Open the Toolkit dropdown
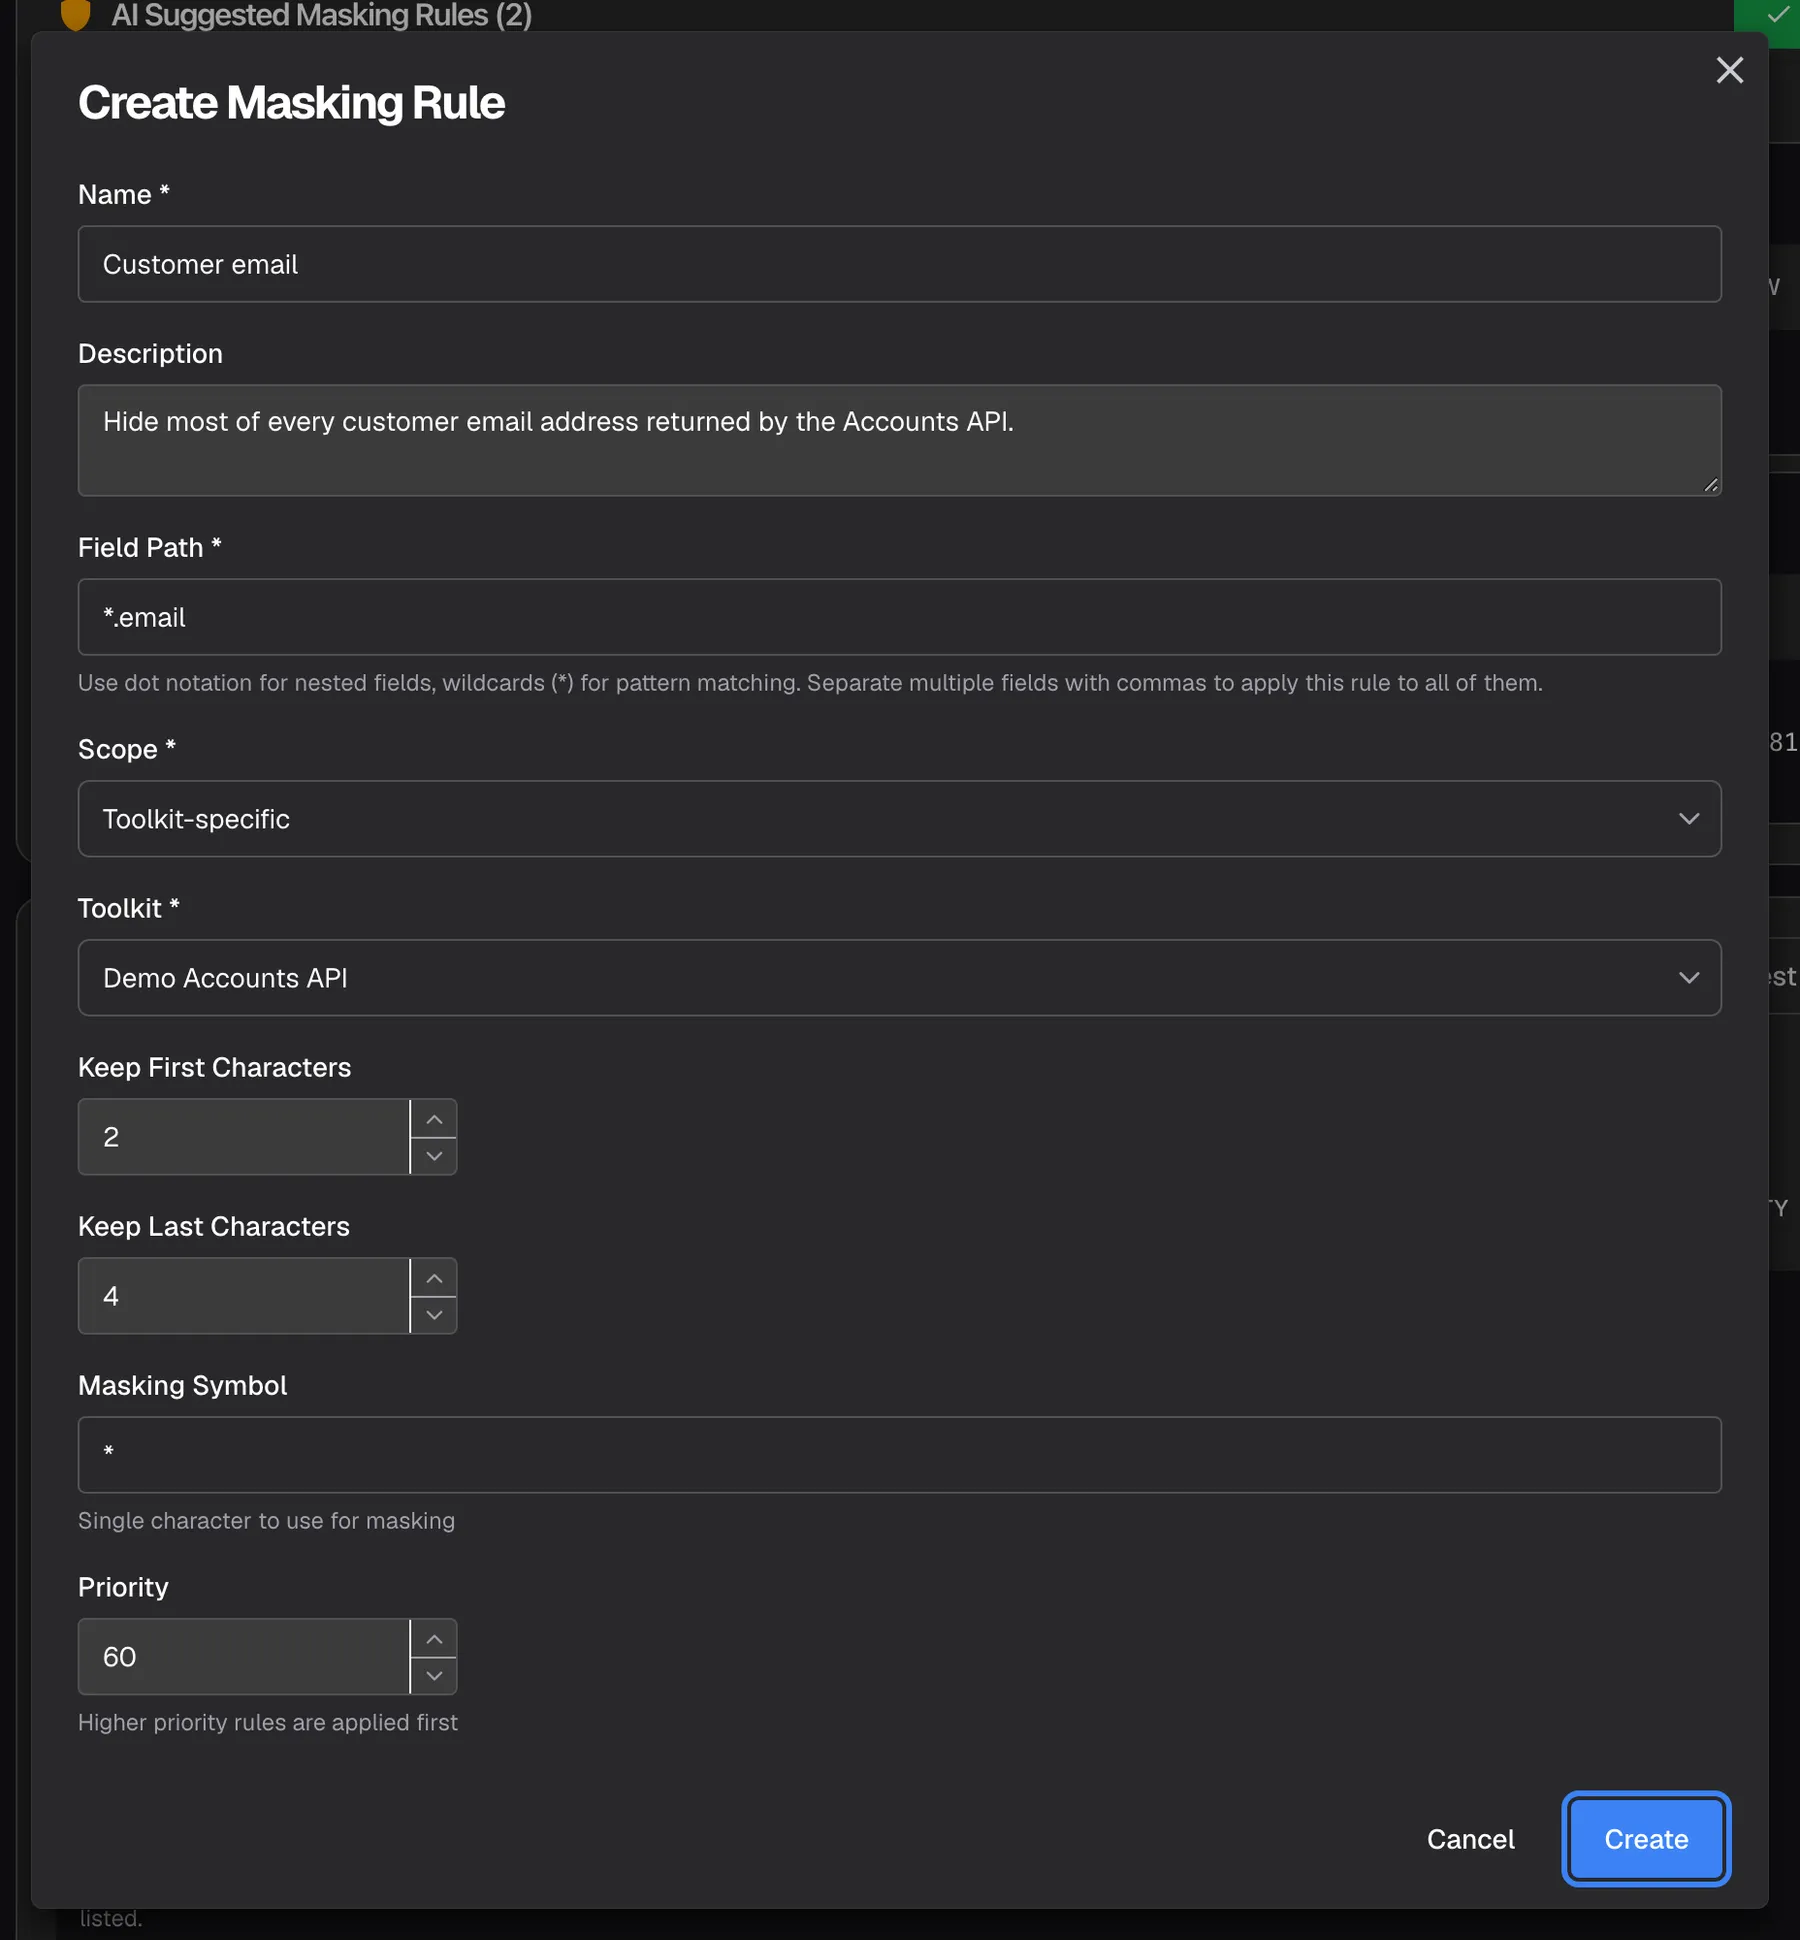 click(899, 978)
